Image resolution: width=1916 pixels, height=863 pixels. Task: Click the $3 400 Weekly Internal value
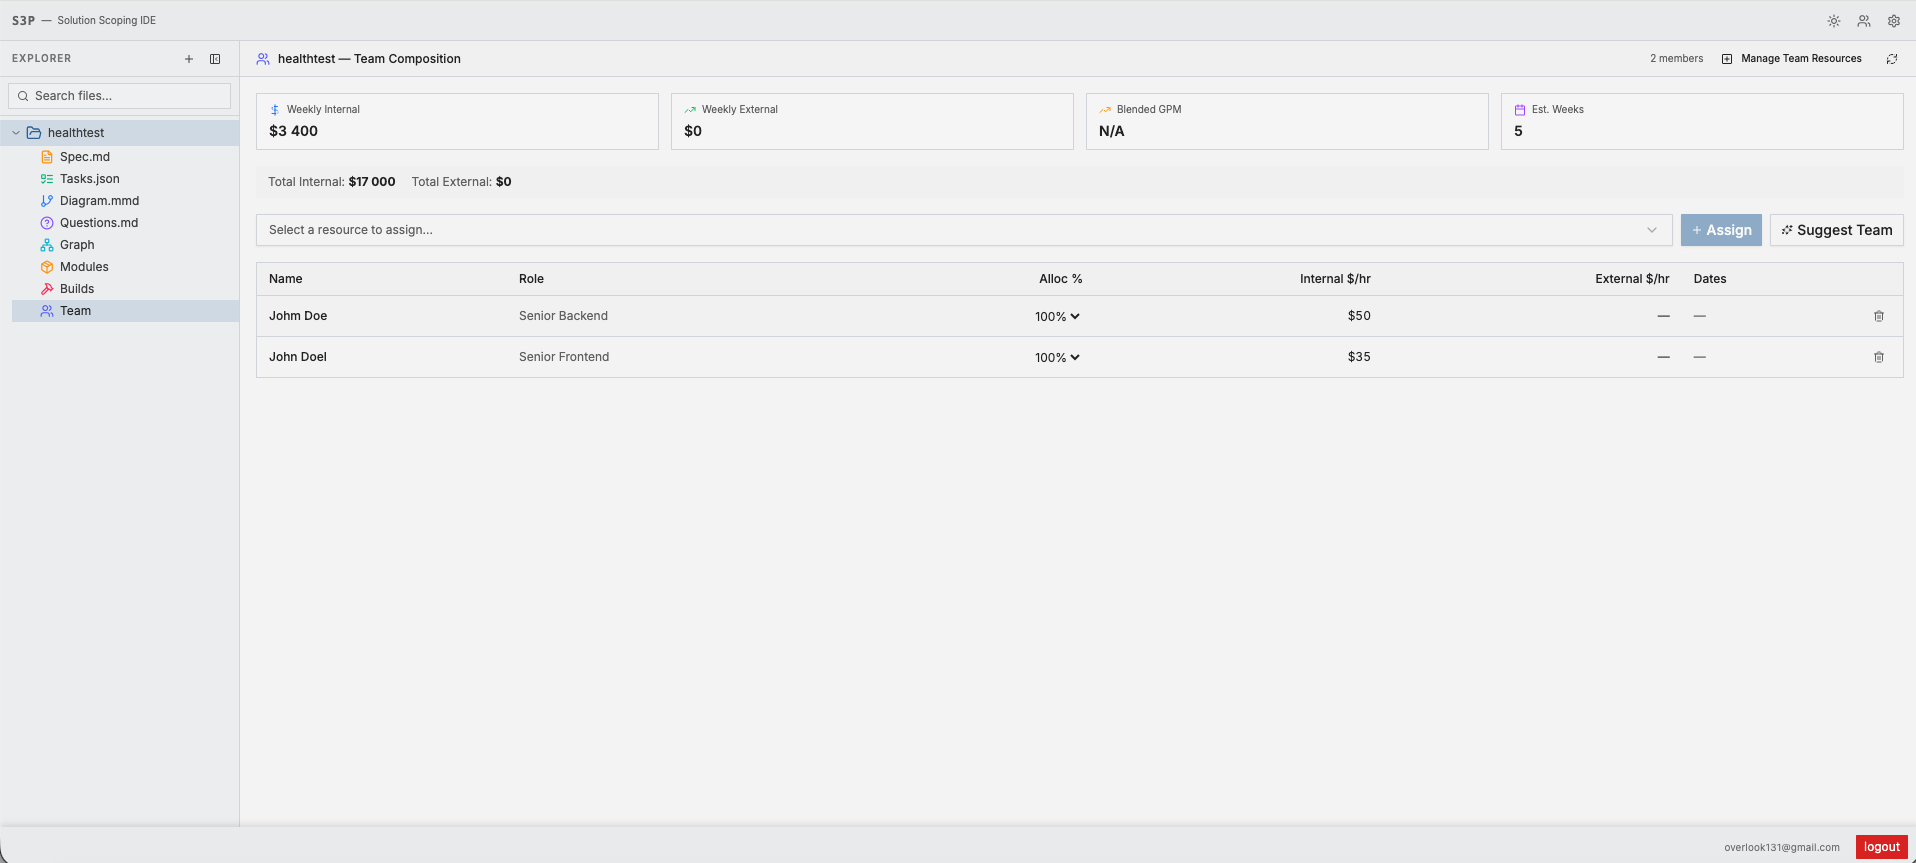(293, 131)
